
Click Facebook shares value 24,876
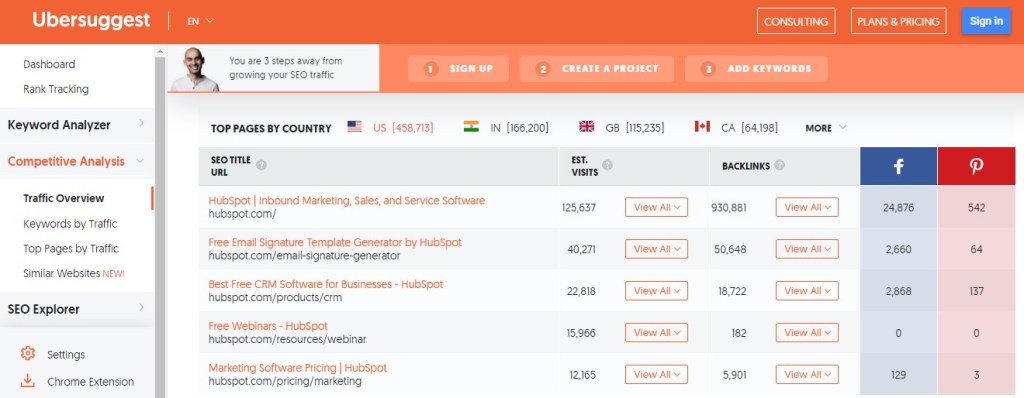tap(899, 208)
